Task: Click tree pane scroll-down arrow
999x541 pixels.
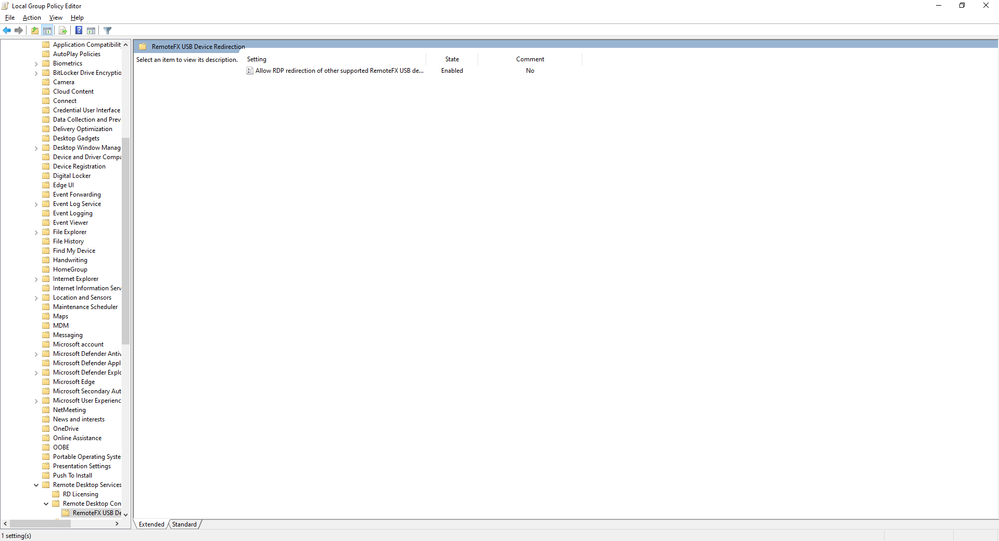Action: click(x=126, y=514)
